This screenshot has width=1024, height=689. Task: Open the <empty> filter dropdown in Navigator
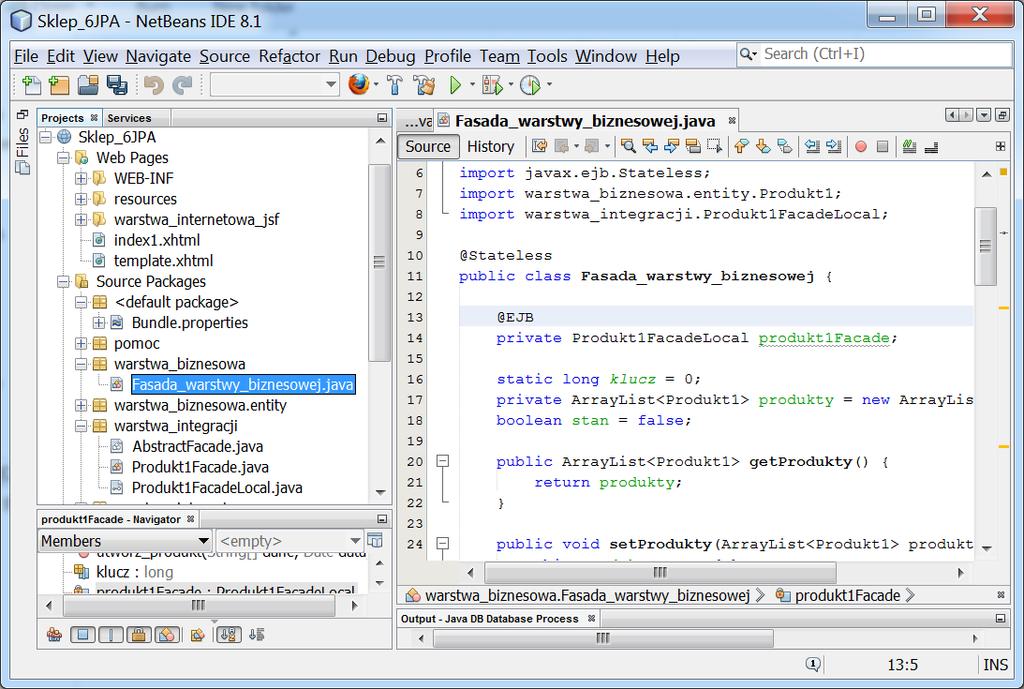tap(290, 541)
